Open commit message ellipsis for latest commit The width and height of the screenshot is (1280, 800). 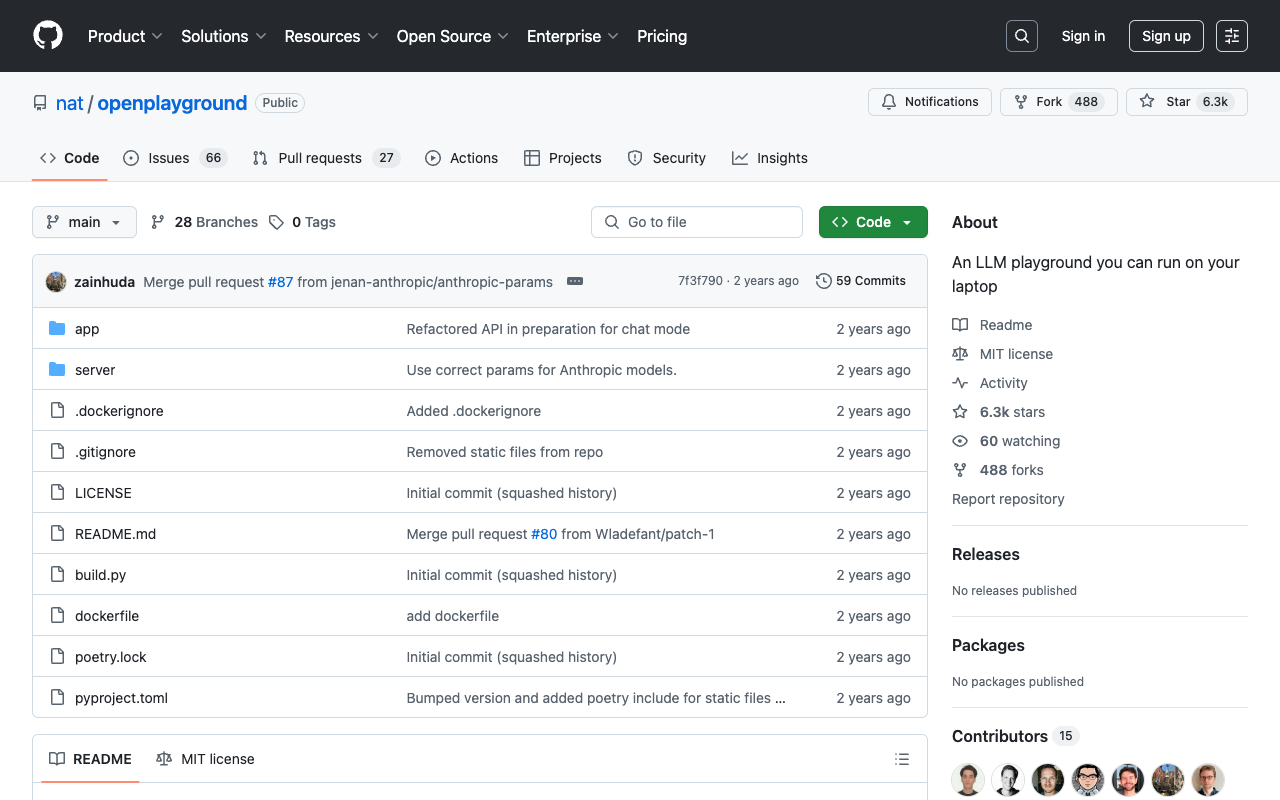(575, 282)
